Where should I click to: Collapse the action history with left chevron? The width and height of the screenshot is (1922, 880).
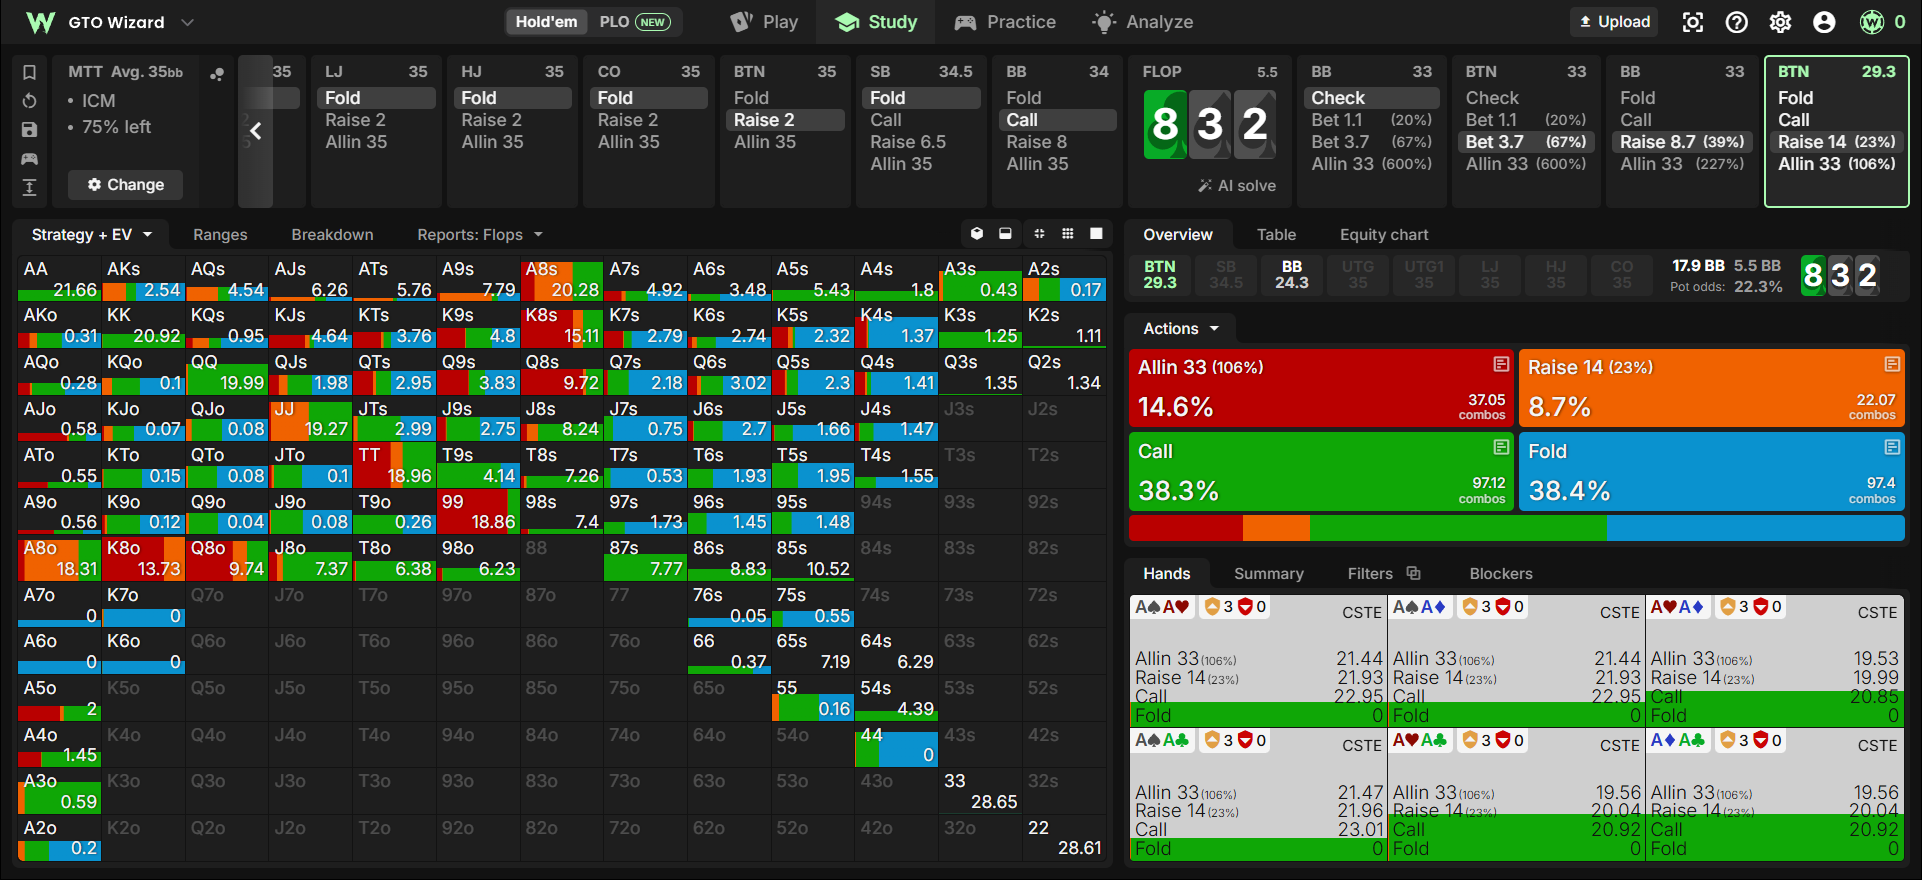point(256,131)
